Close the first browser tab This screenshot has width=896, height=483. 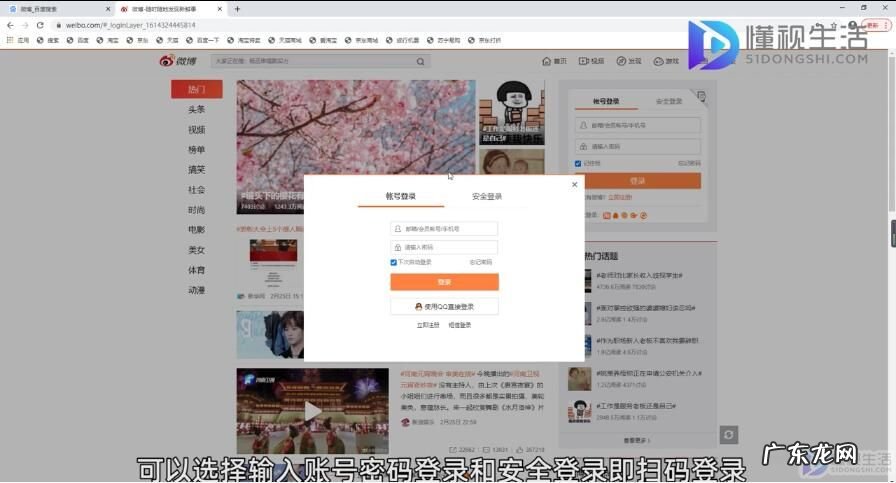pos(108,9)
